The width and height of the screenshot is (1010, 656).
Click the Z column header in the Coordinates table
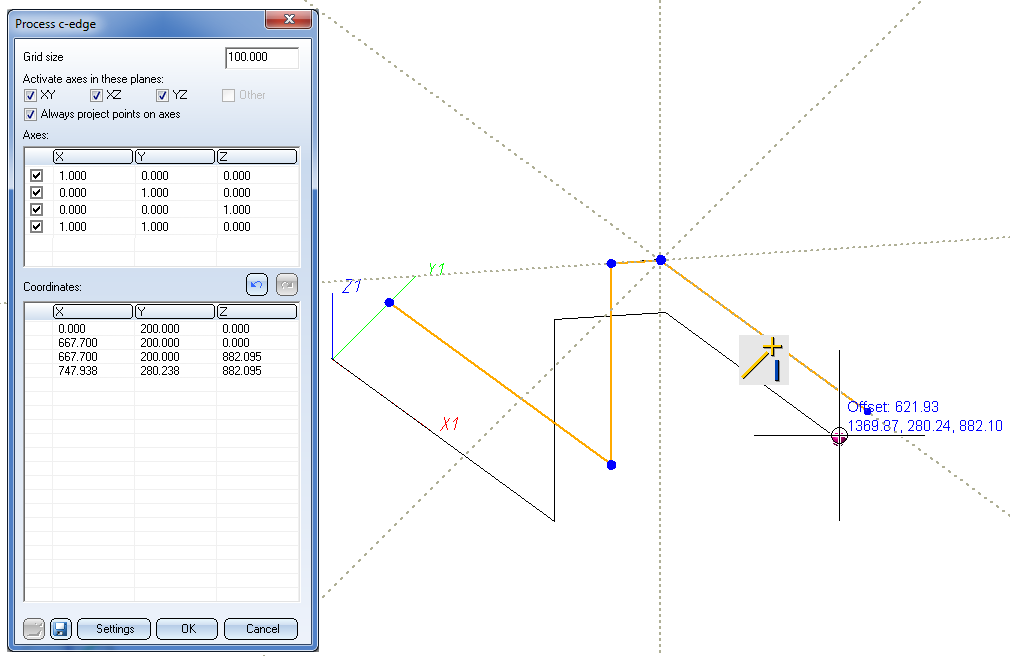click(x=256, y=311)
